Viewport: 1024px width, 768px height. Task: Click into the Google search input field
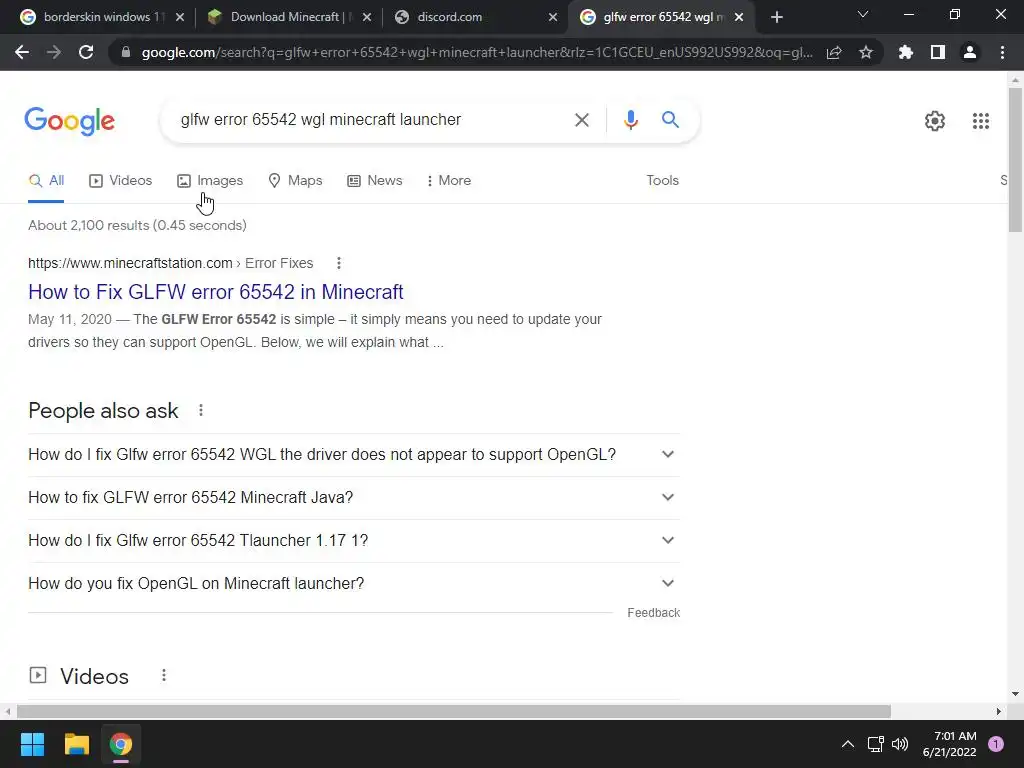pos(372,120)
